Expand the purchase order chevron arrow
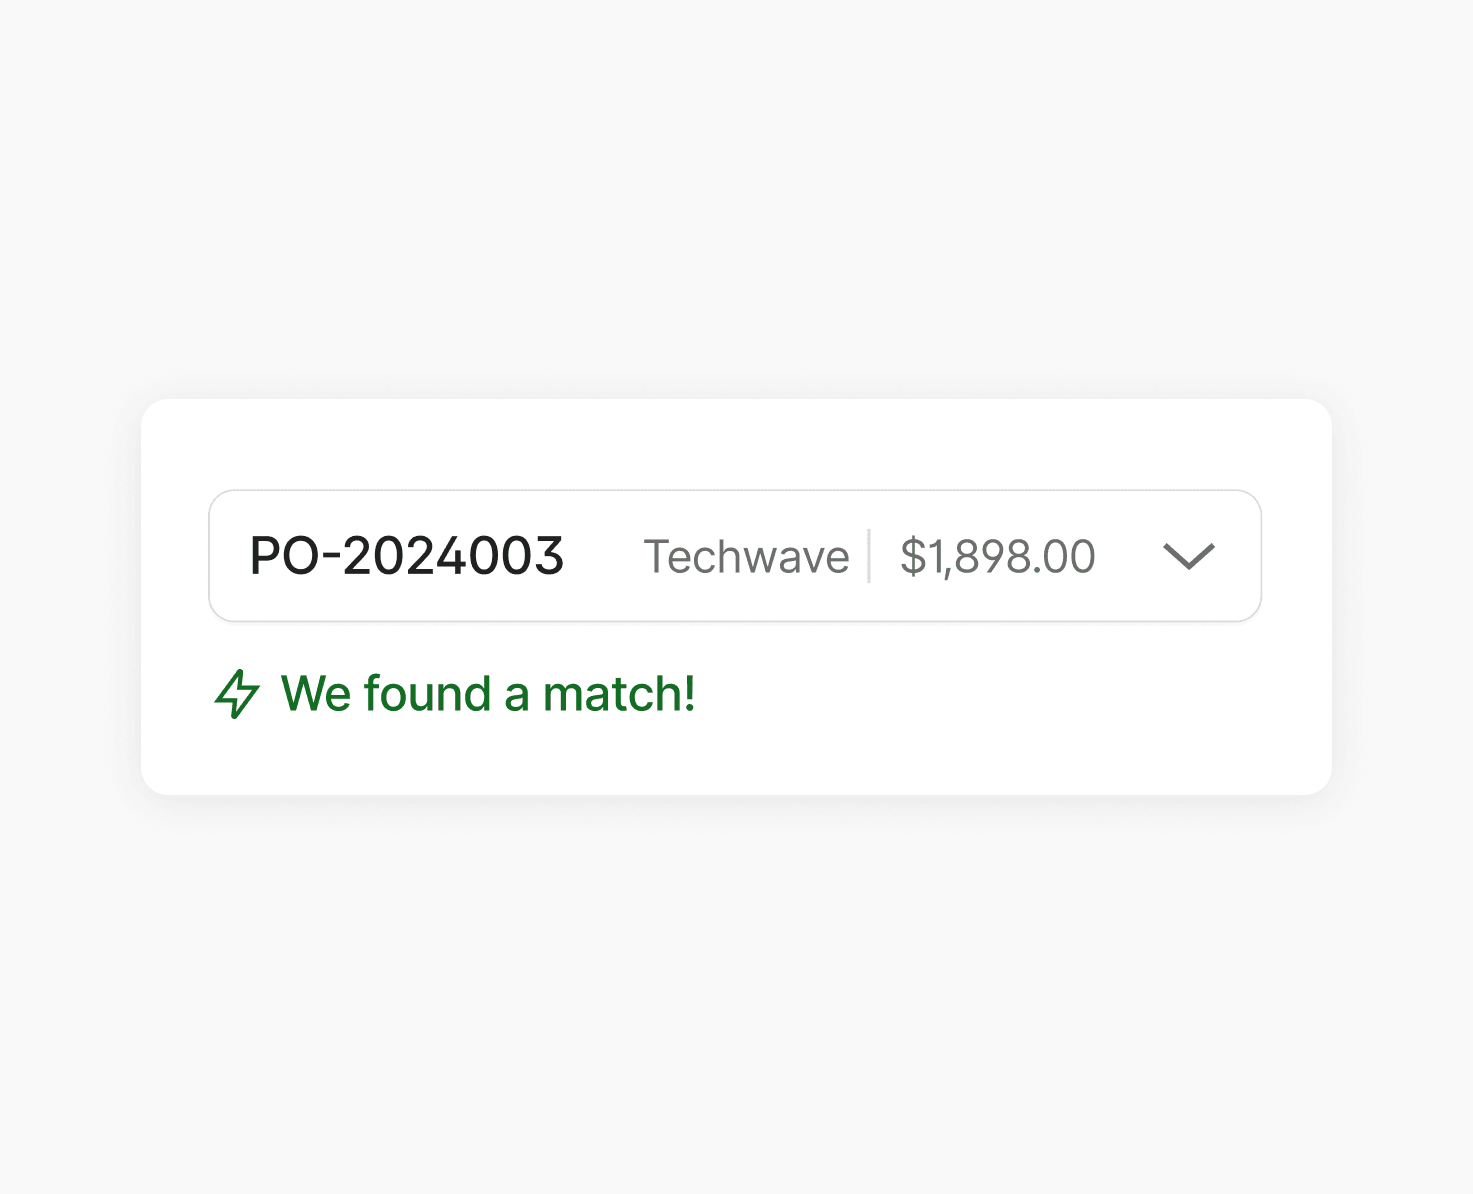1473x1194 pixels. (x=1188, y=556)
